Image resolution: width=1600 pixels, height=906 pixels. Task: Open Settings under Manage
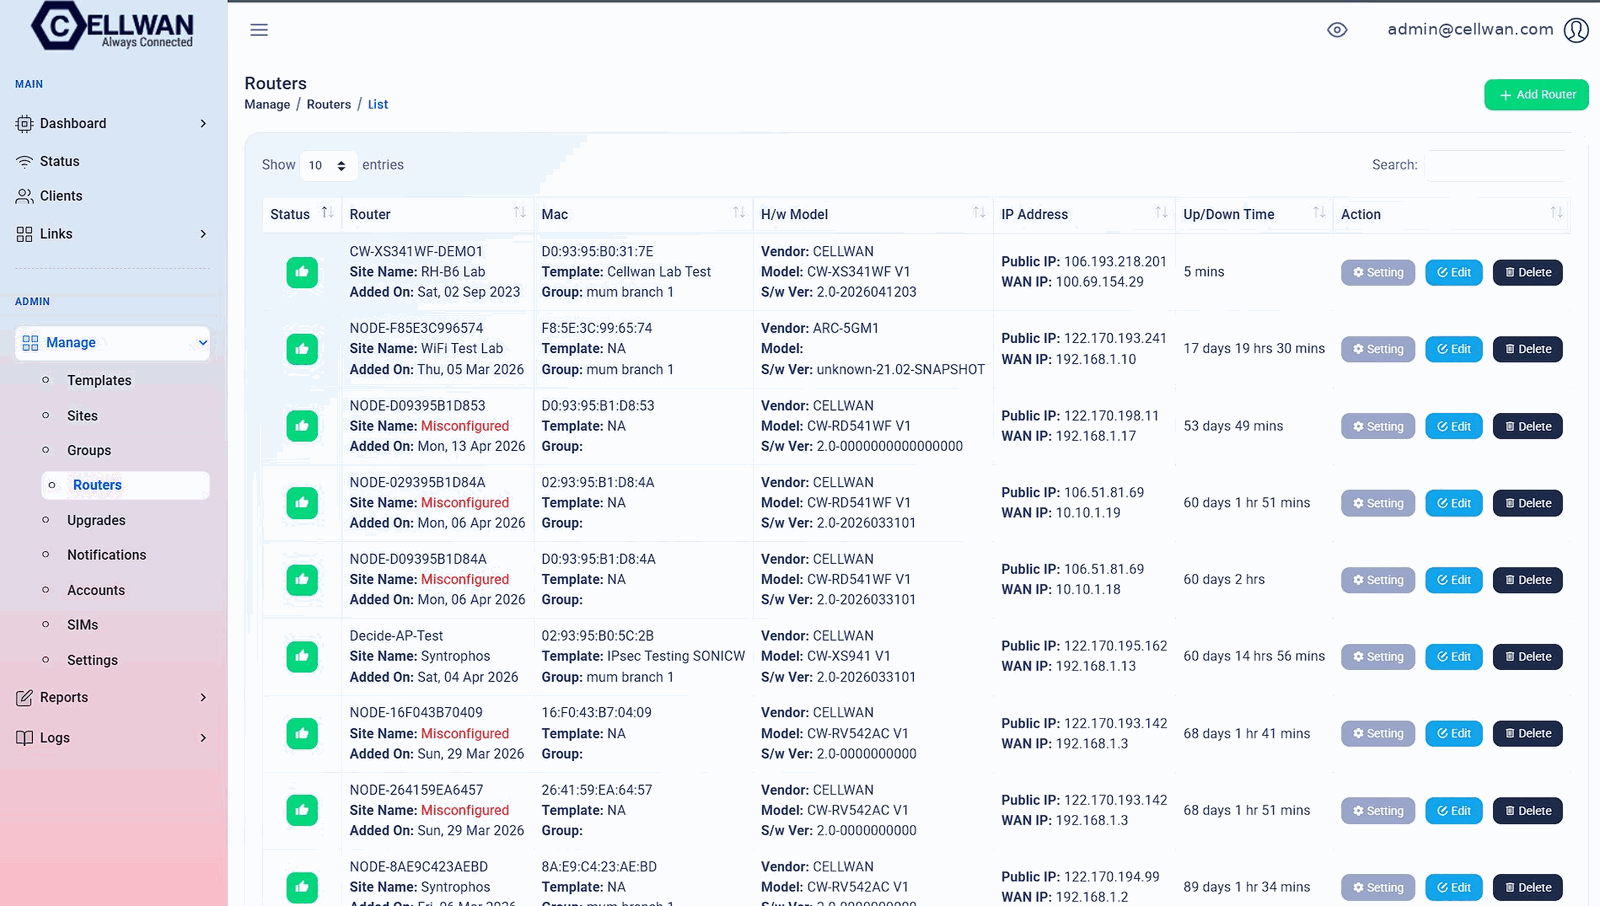[92, 661]
